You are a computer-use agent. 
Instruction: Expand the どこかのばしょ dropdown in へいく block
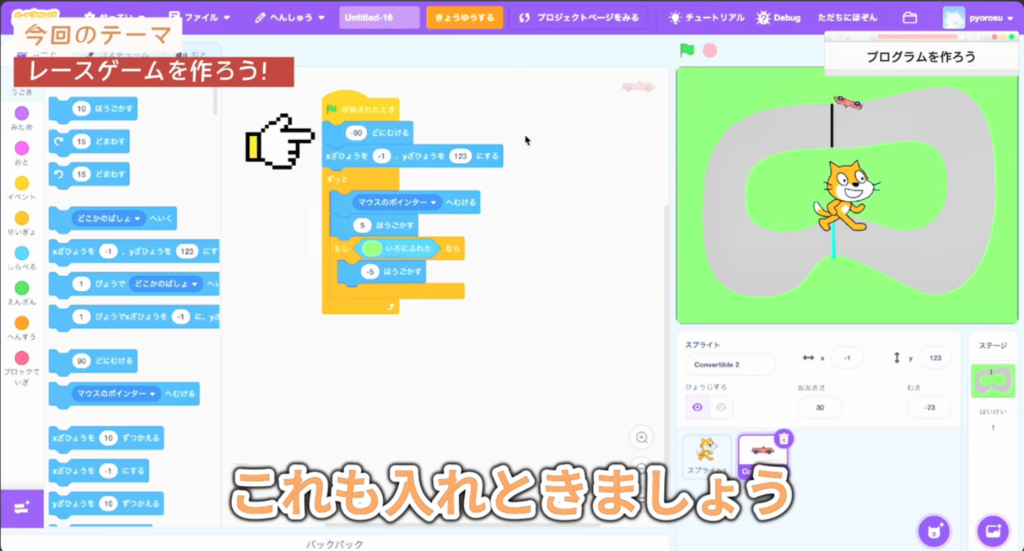tap(138, 217)
